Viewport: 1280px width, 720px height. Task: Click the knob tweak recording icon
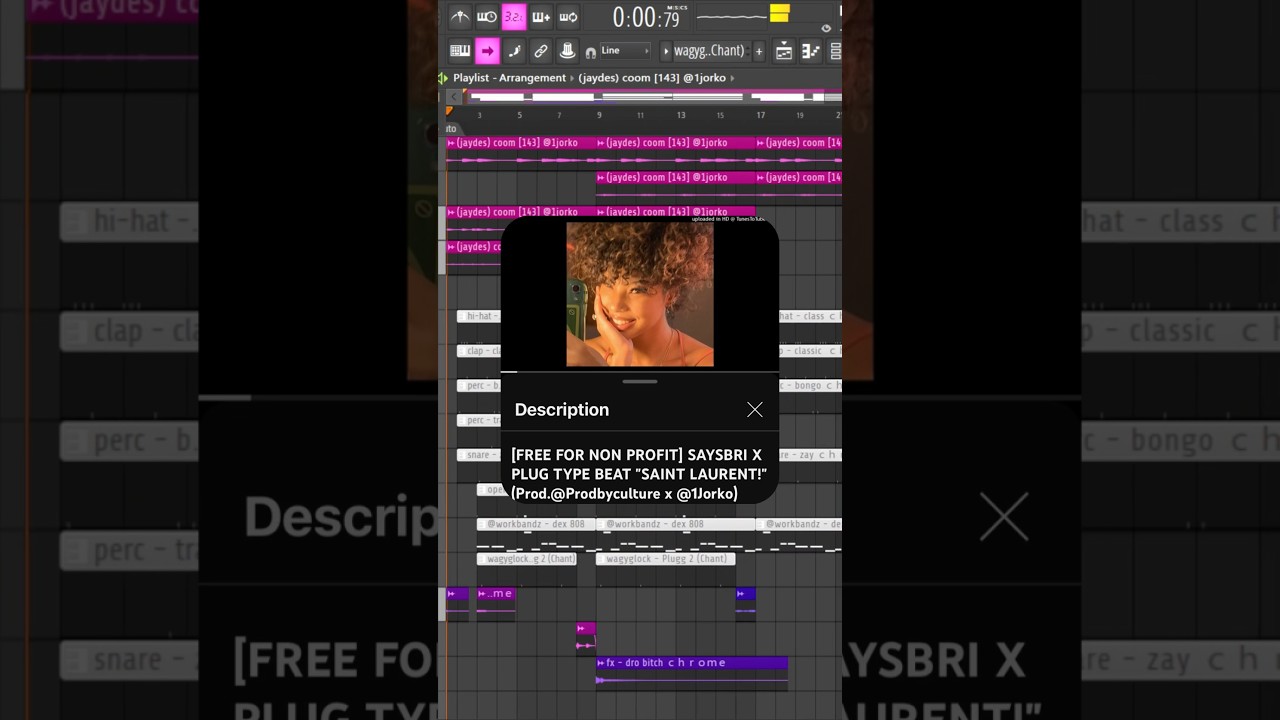(568, 50)
